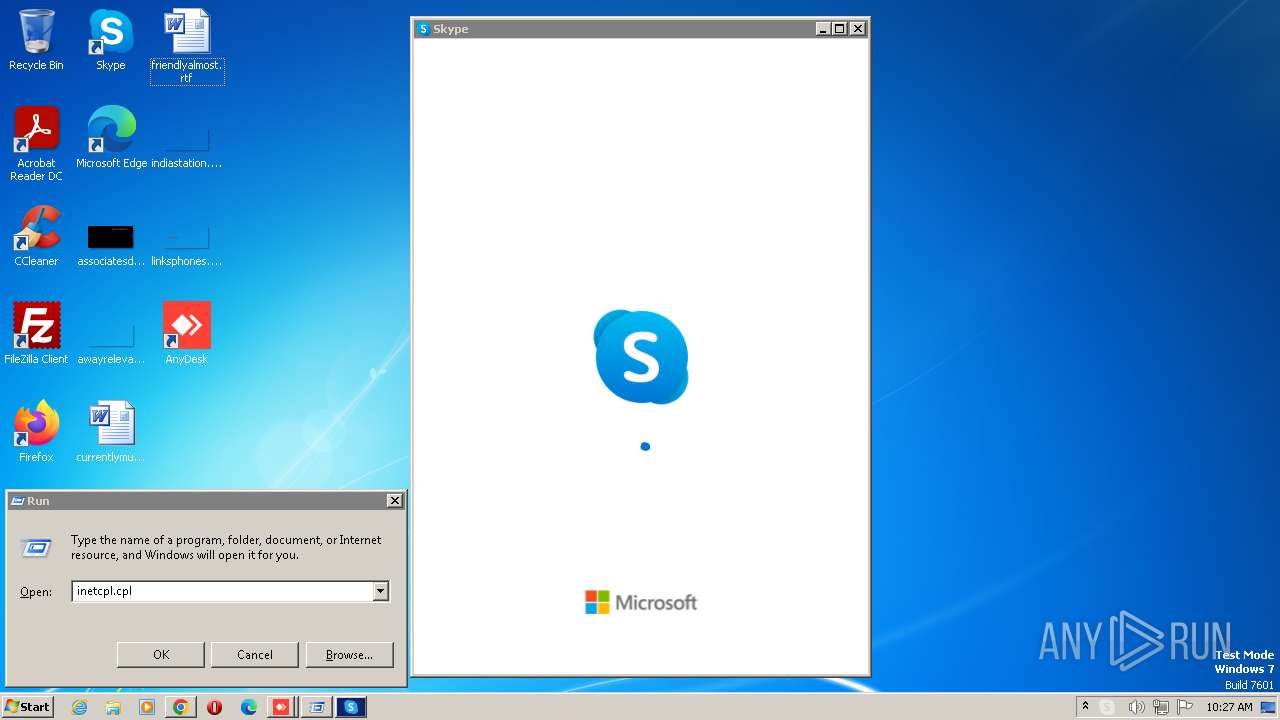Click Browse... in the Run dialog
The height and width of the screenshot is (720, 1280).
(x=349, y=655)
